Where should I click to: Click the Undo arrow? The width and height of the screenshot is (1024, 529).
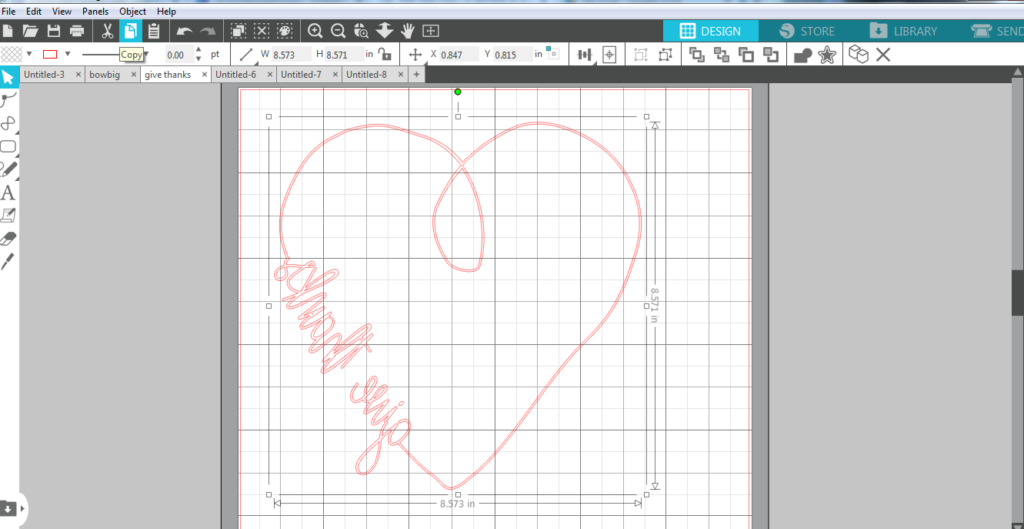(x=184, y=31)
